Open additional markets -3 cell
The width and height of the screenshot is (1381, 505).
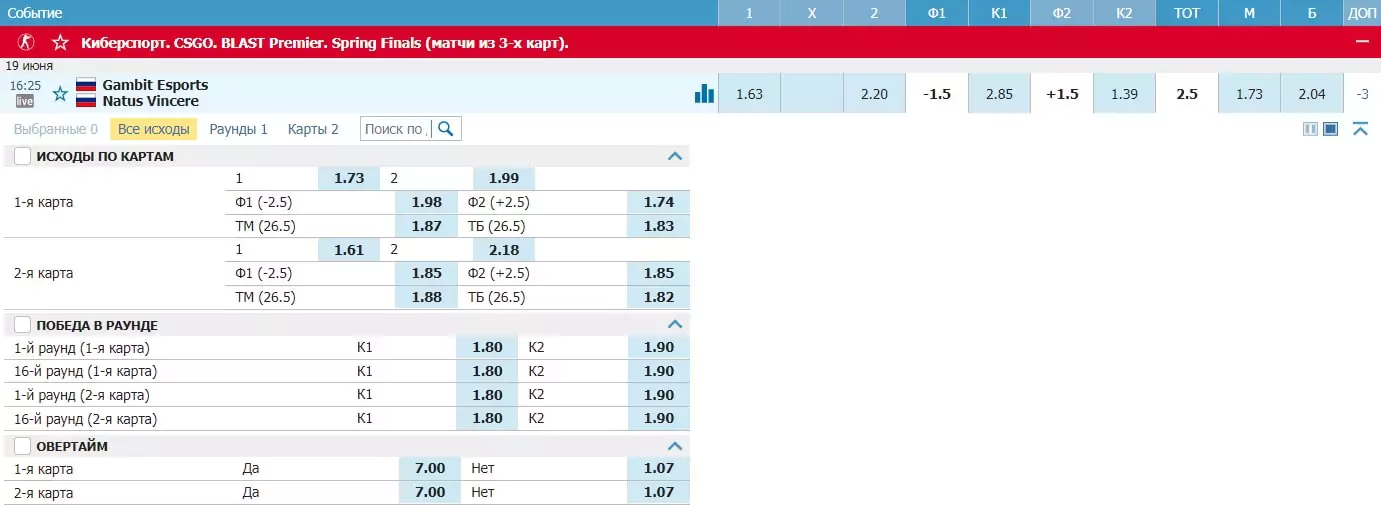(x=1362, y=94)
